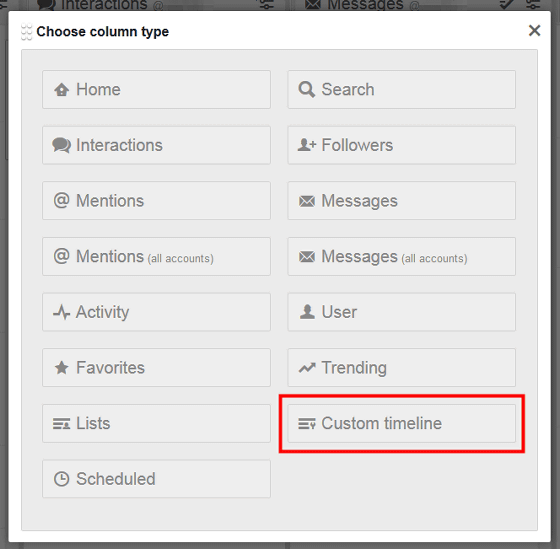Click the Search magnifying glass icon
The height and width of the screenshot is (549, 560).
[x=307, y=89]
